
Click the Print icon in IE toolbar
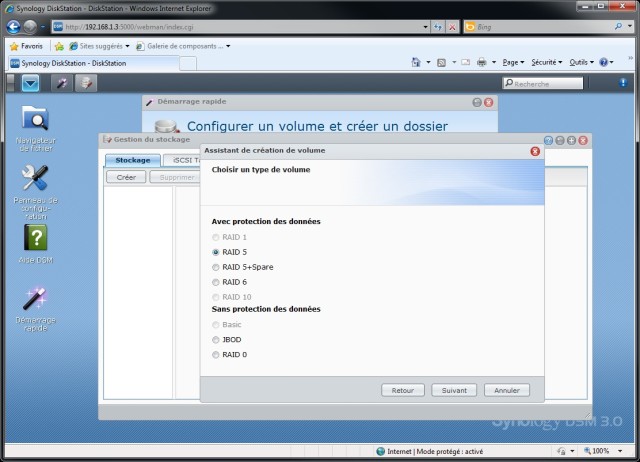tap(482, 62)
